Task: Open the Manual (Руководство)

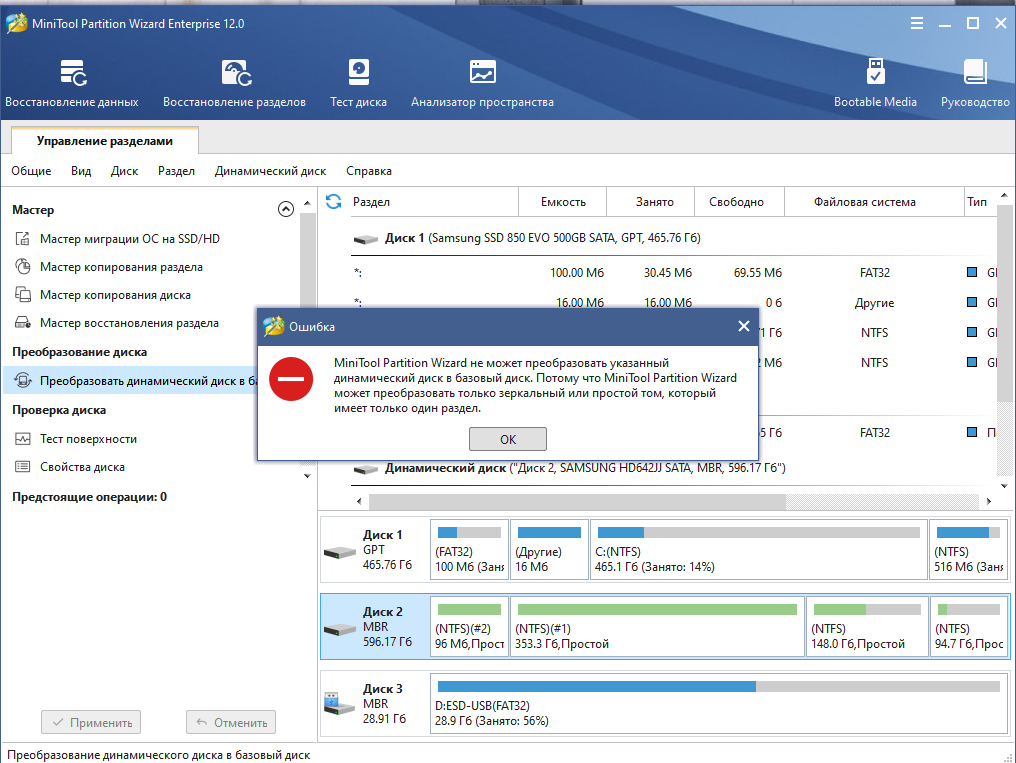Action: (975, 84)
